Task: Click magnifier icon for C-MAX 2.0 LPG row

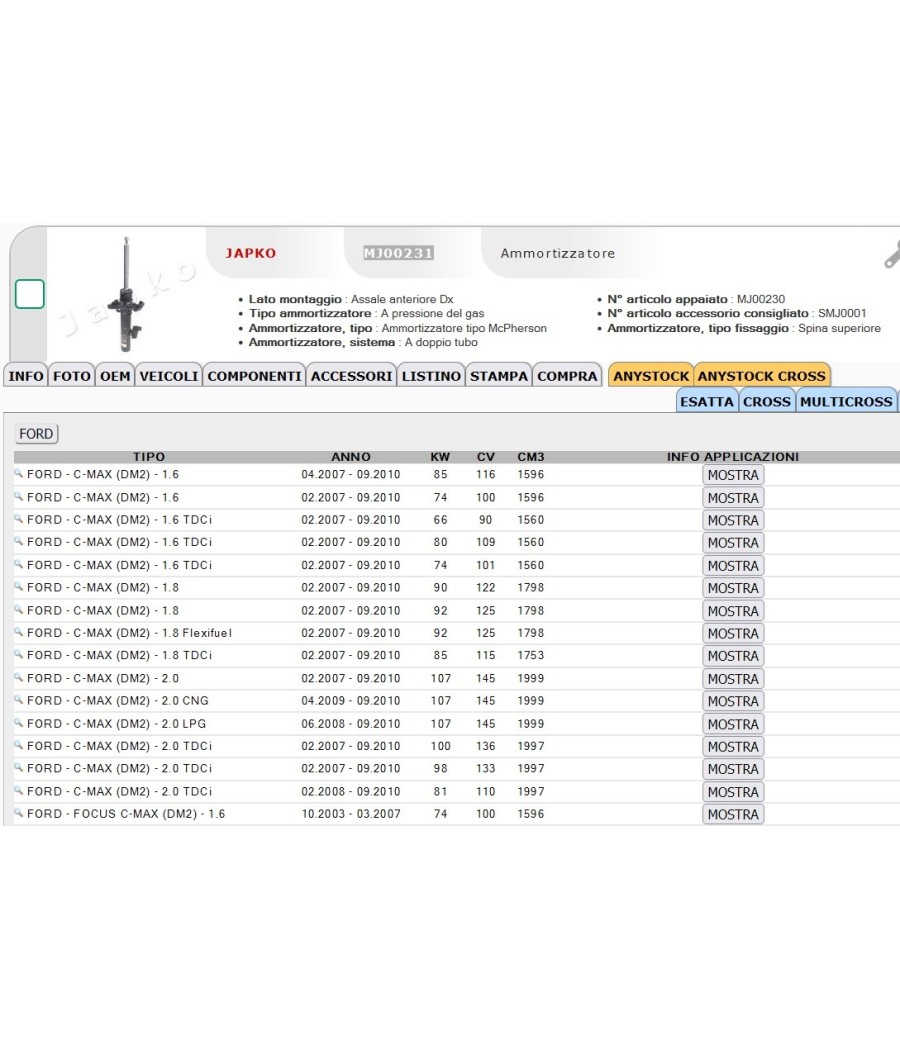Action: click(x=19, y=723)
